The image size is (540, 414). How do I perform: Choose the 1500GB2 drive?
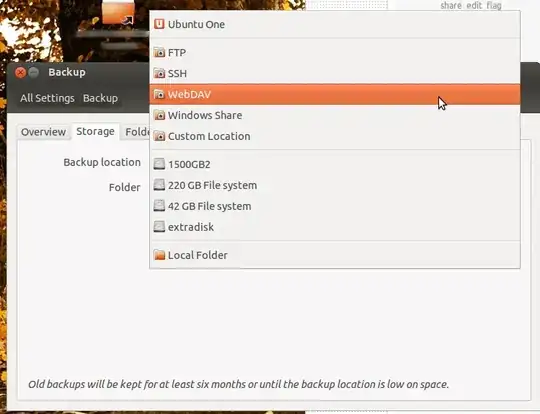(335, 164)
